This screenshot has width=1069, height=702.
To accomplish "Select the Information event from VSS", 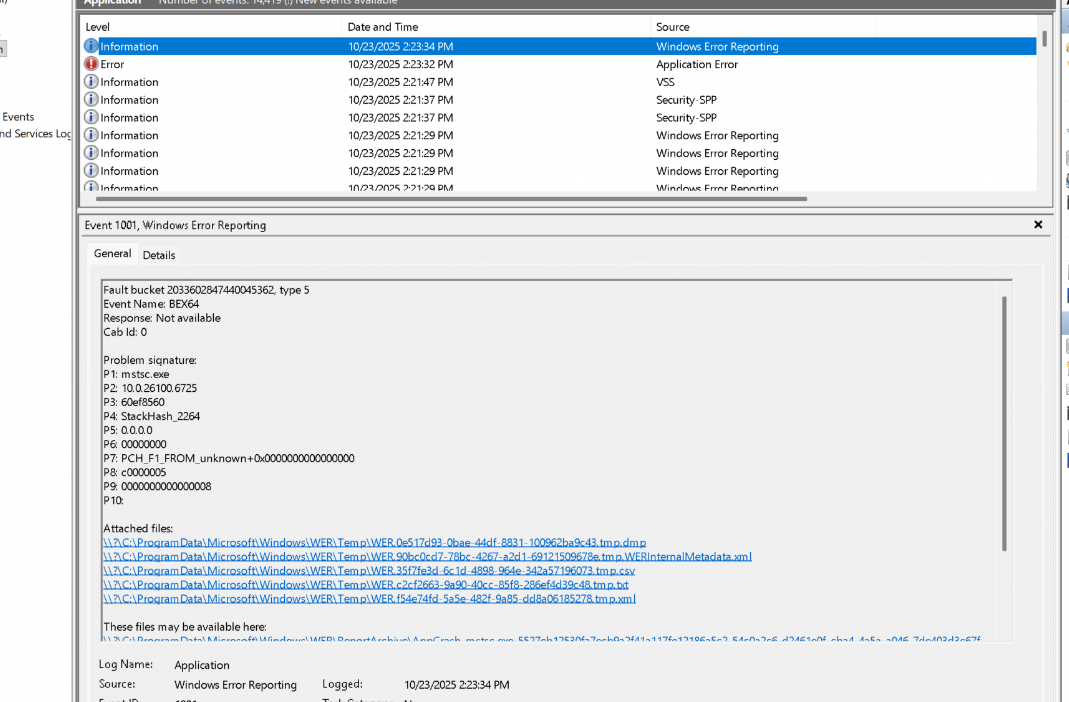I will tap(559, 82).
